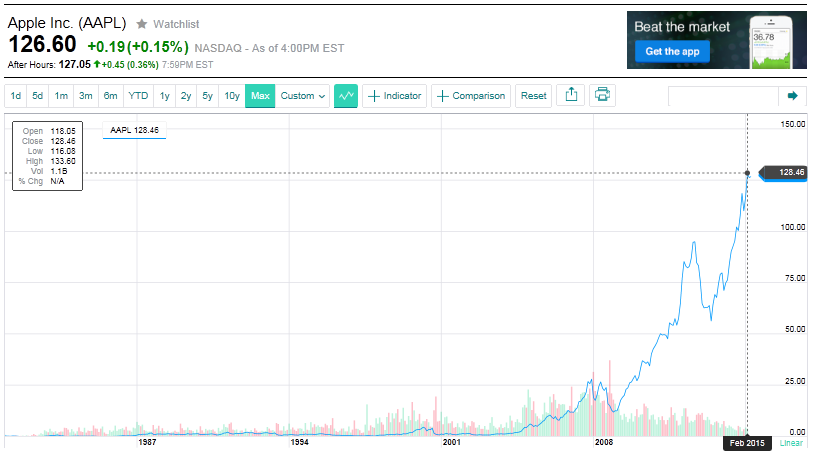
Task: Click the green arrow search button
Action: (792, 96)
